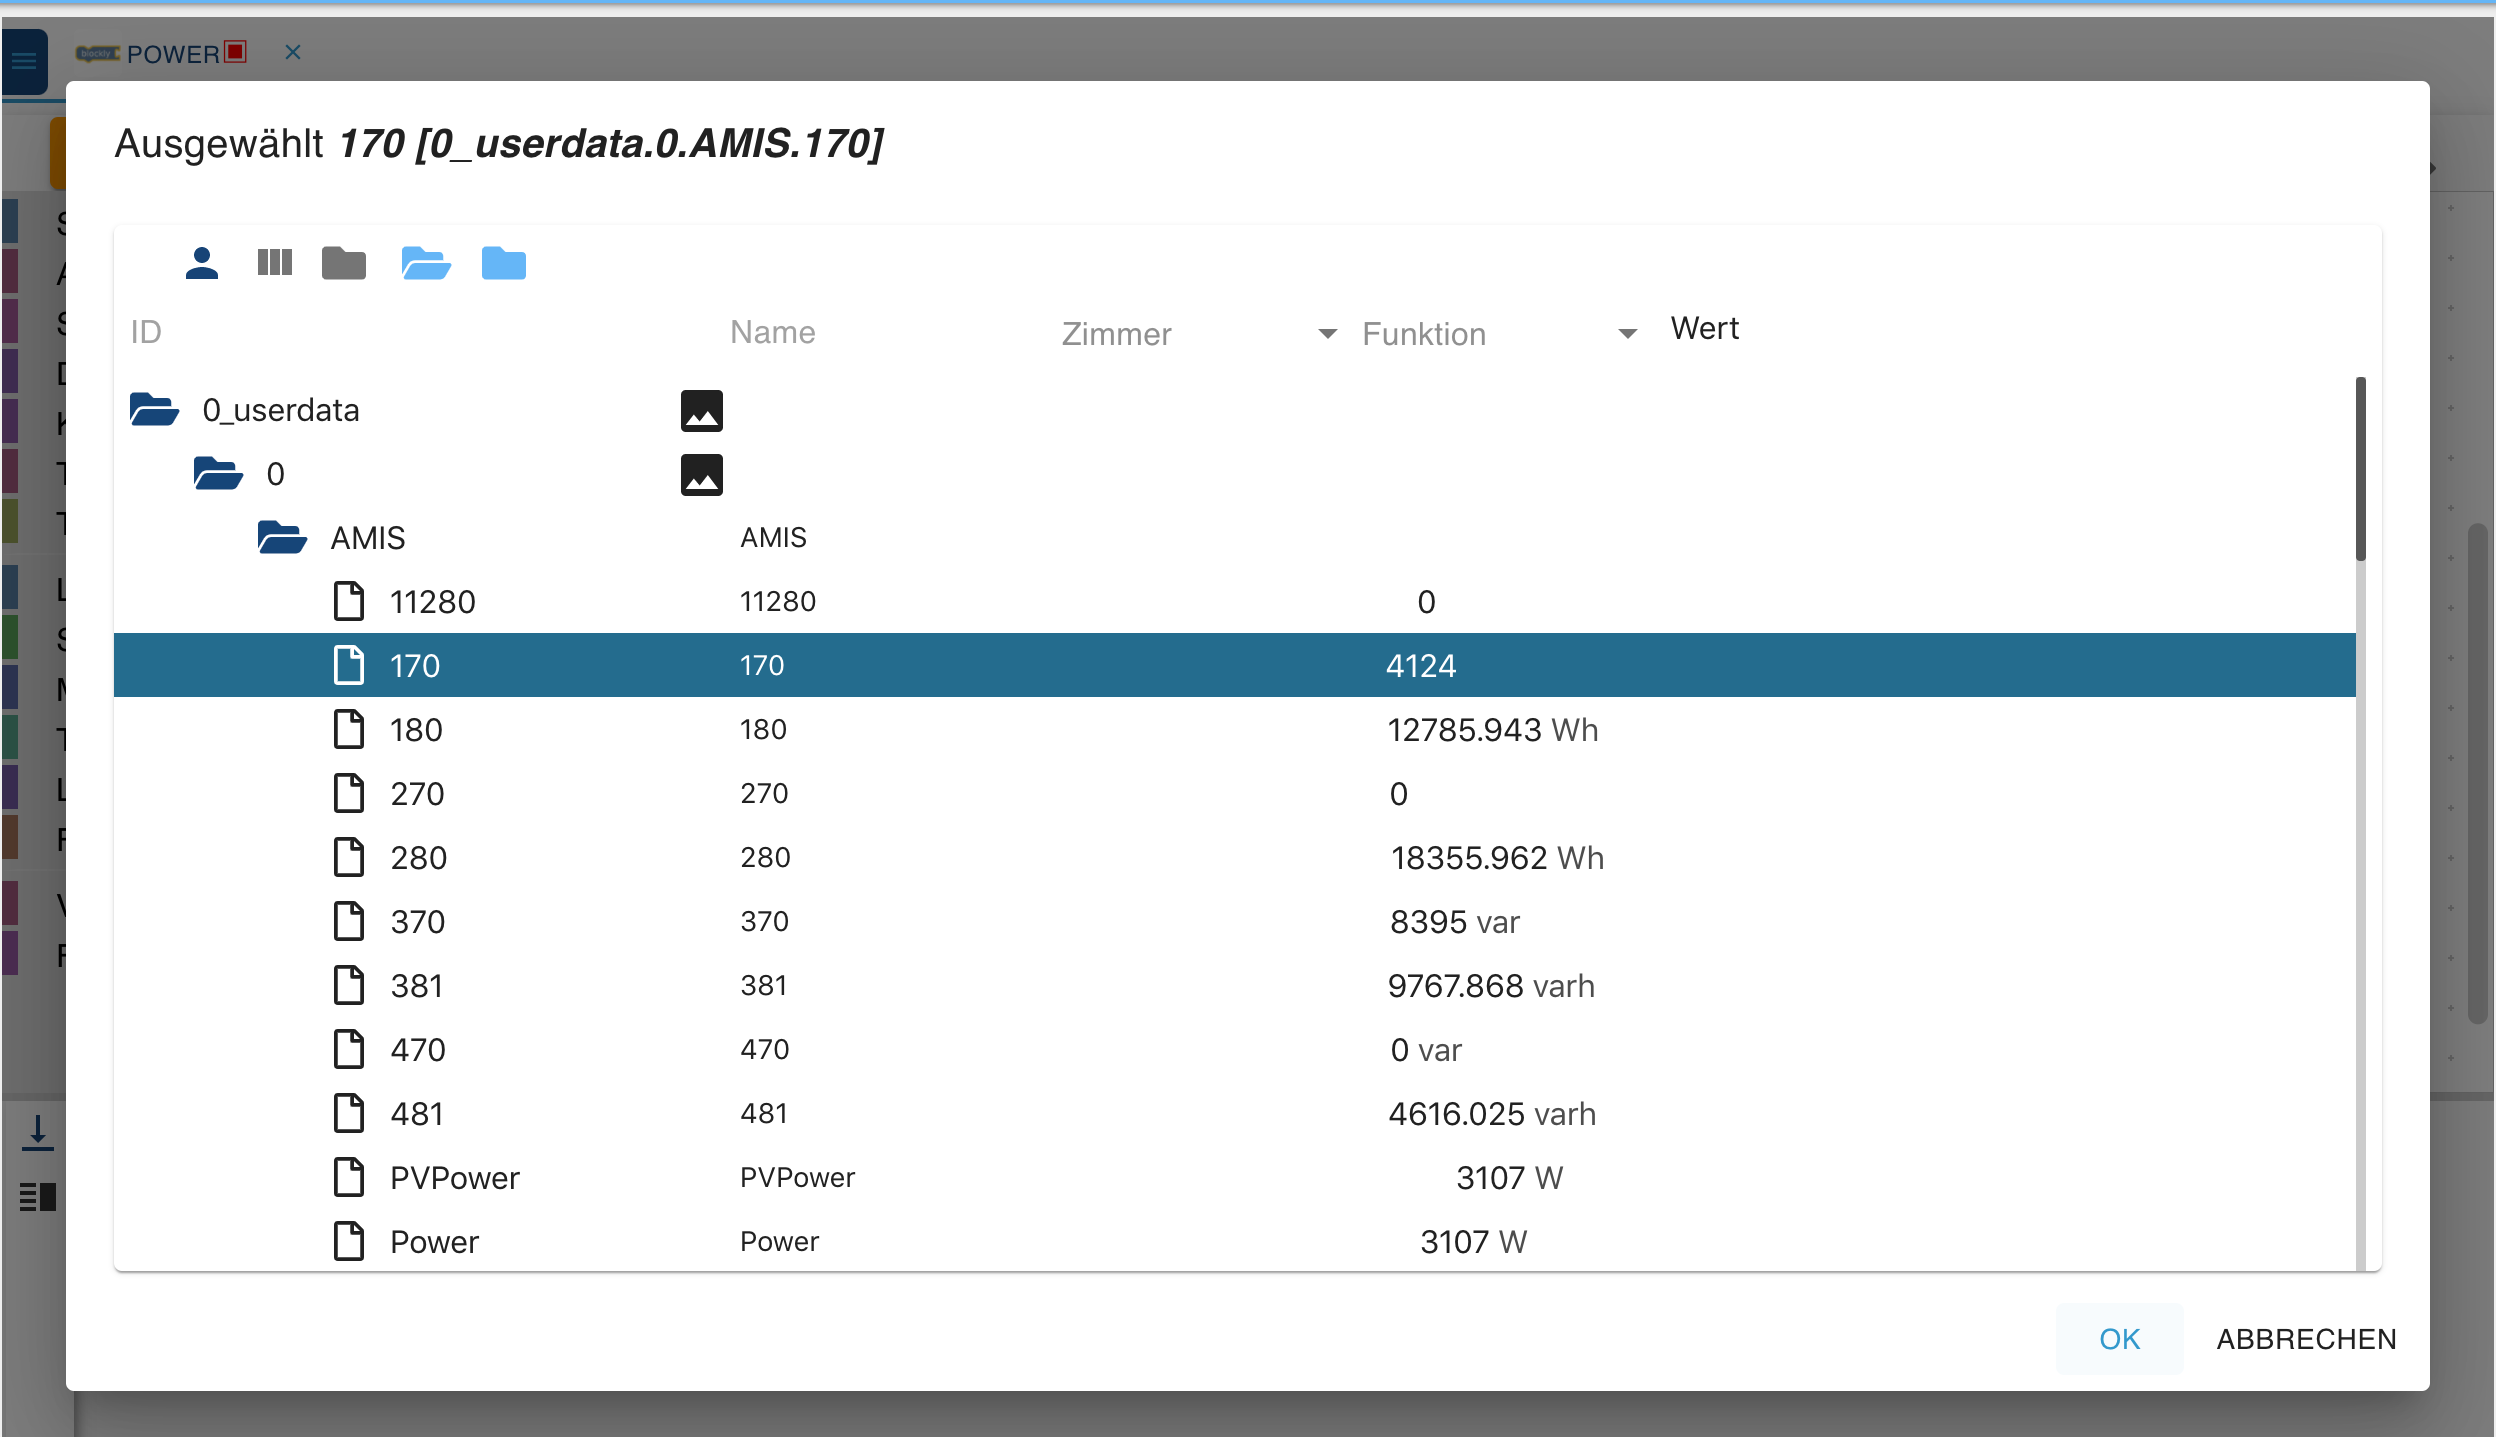Select the PVPower state row
Viewport: 2496px width, 1437px height.
455,1178
